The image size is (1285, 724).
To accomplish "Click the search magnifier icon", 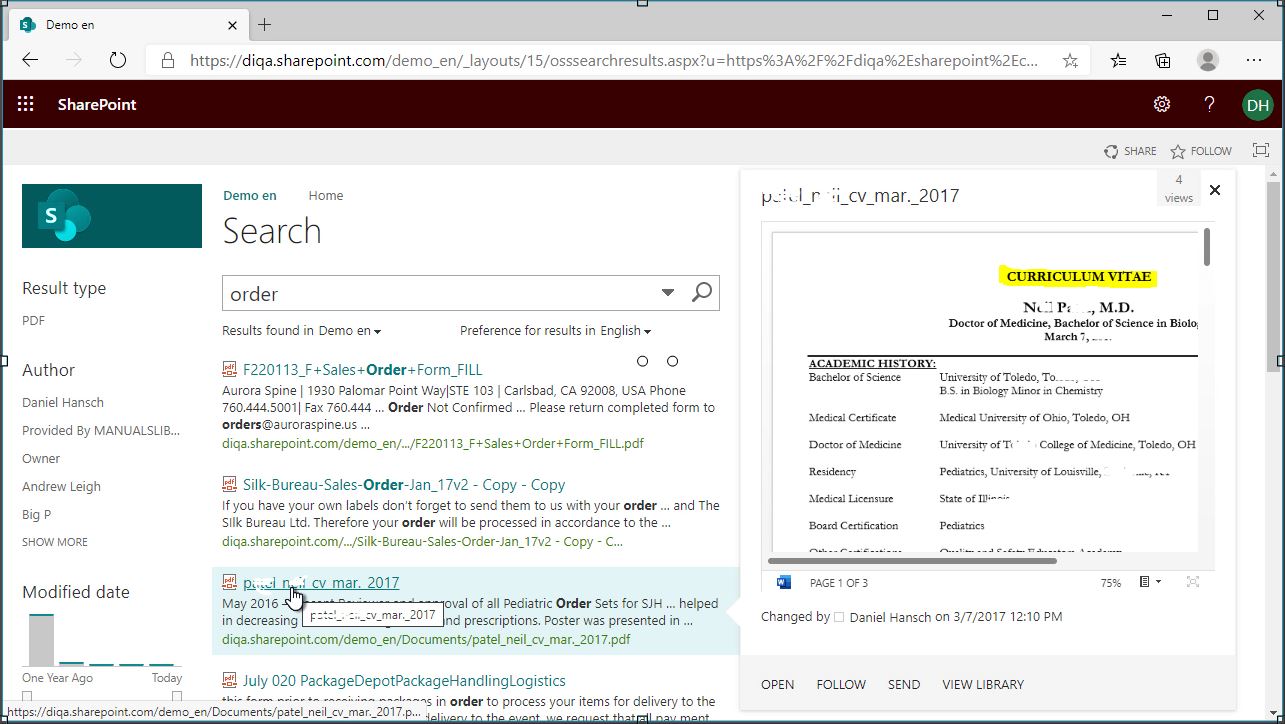I will 702,293.
